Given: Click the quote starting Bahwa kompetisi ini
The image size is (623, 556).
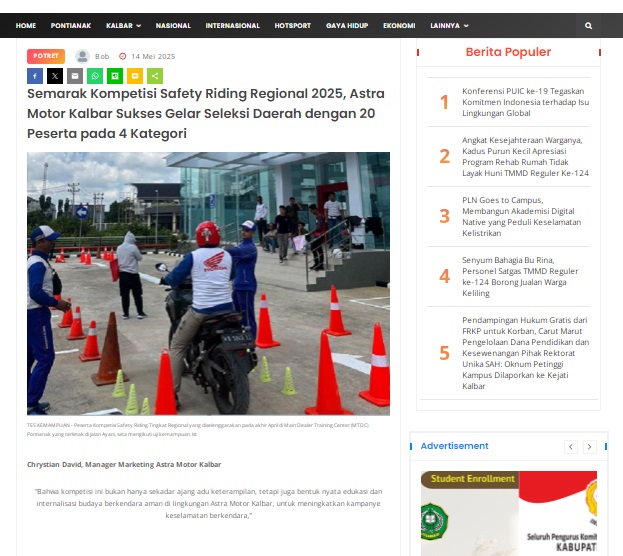Looking at the screenshot, I should pos(209,504).
